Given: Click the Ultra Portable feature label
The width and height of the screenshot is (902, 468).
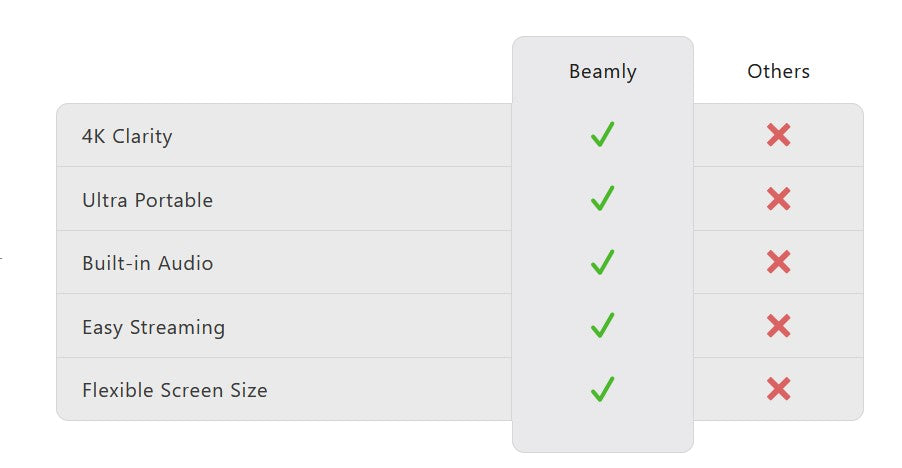Looking at the screenshot, I should pyautogui.click(x=147, y=200).
